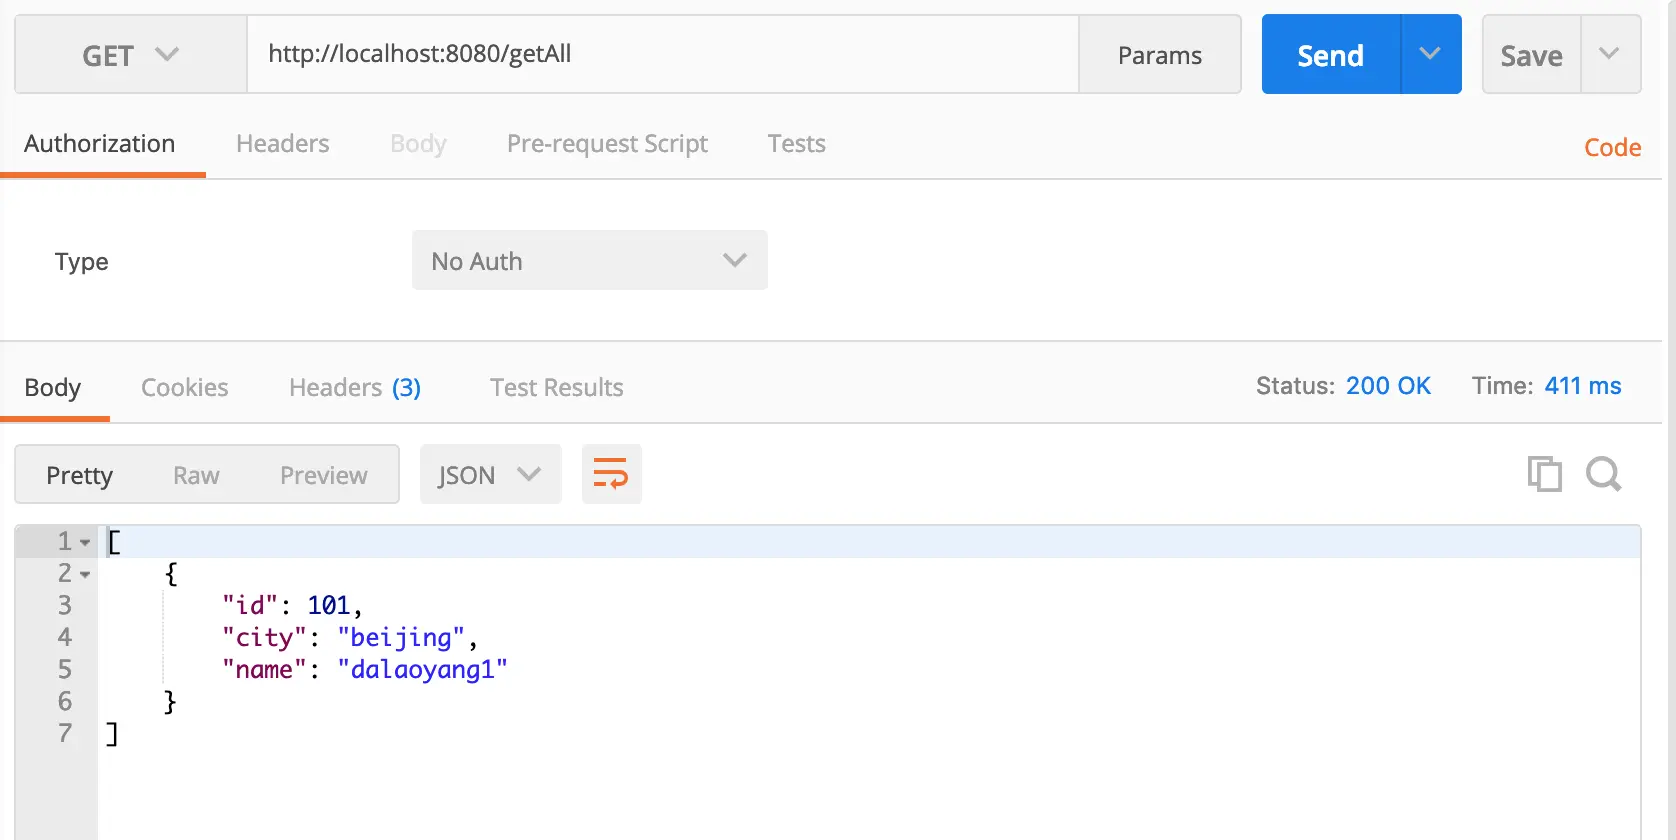
Task: Open the Pre-request Script tab
Action: (607, 144)
